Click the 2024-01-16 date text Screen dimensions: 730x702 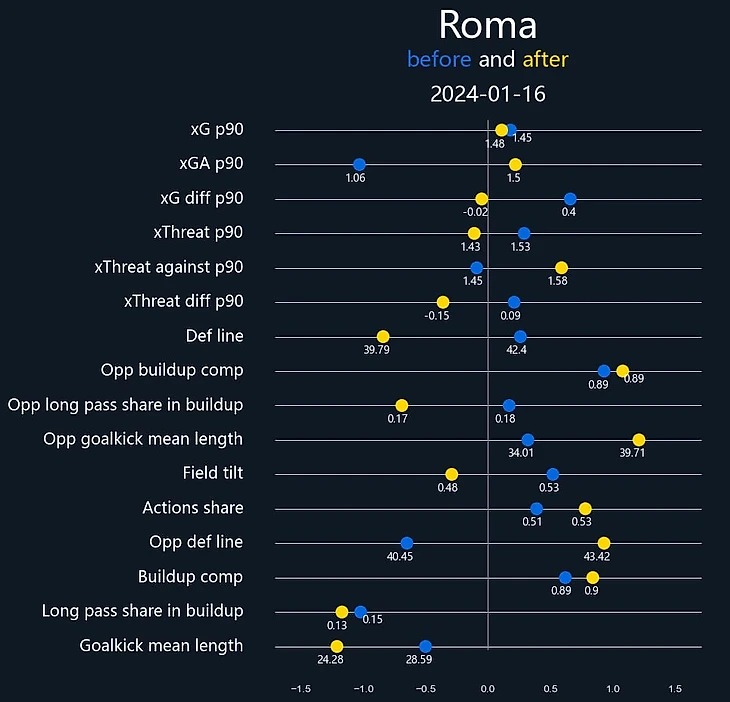[x=487, y=95]
